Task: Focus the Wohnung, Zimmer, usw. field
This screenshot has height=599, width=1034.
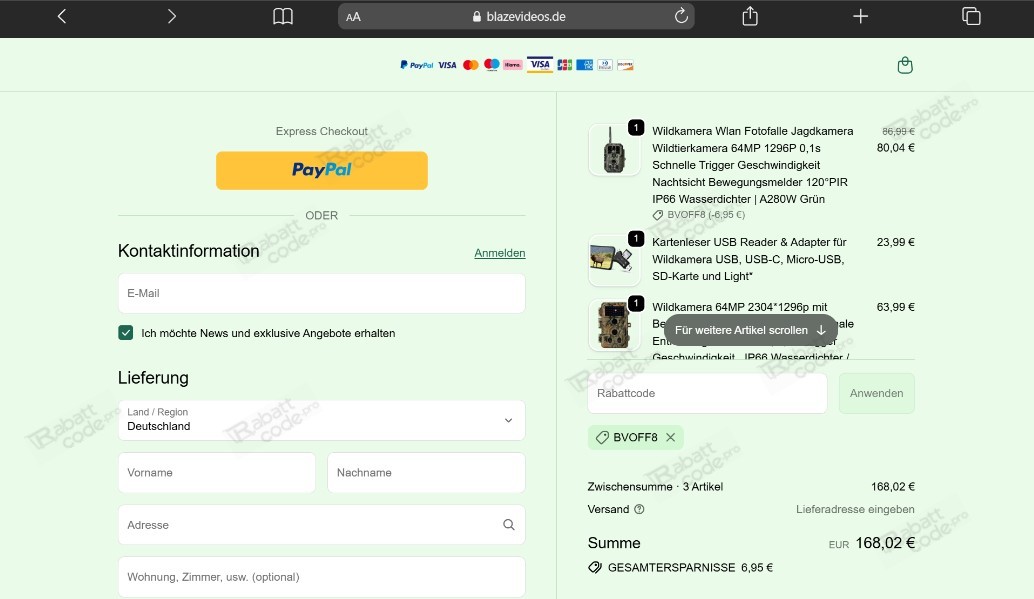Action: pos(322,577)
